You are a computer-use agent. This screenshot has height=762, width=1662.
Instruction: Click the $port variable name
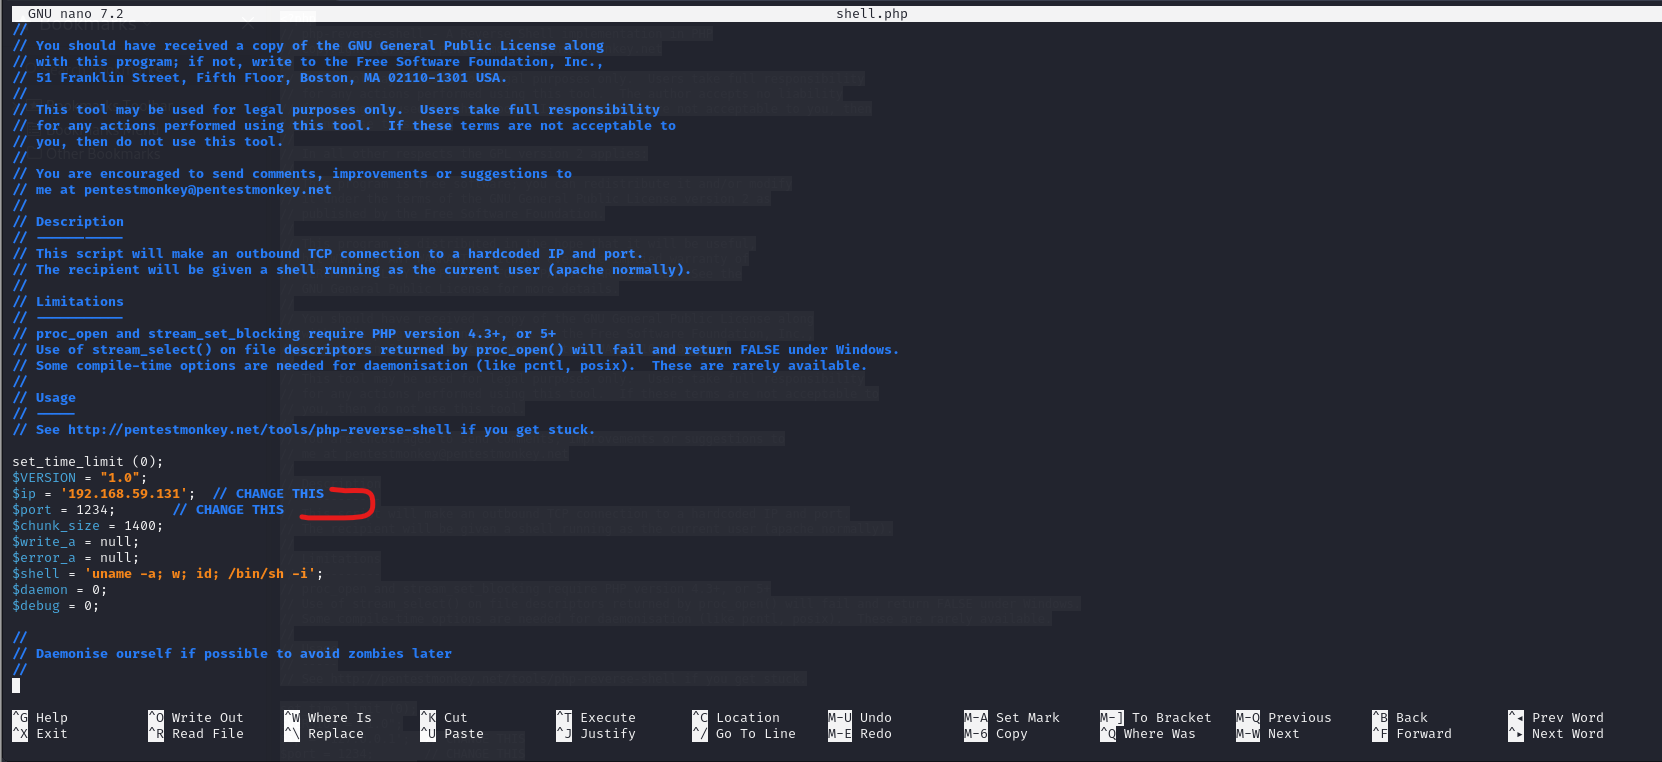[32, 510]
